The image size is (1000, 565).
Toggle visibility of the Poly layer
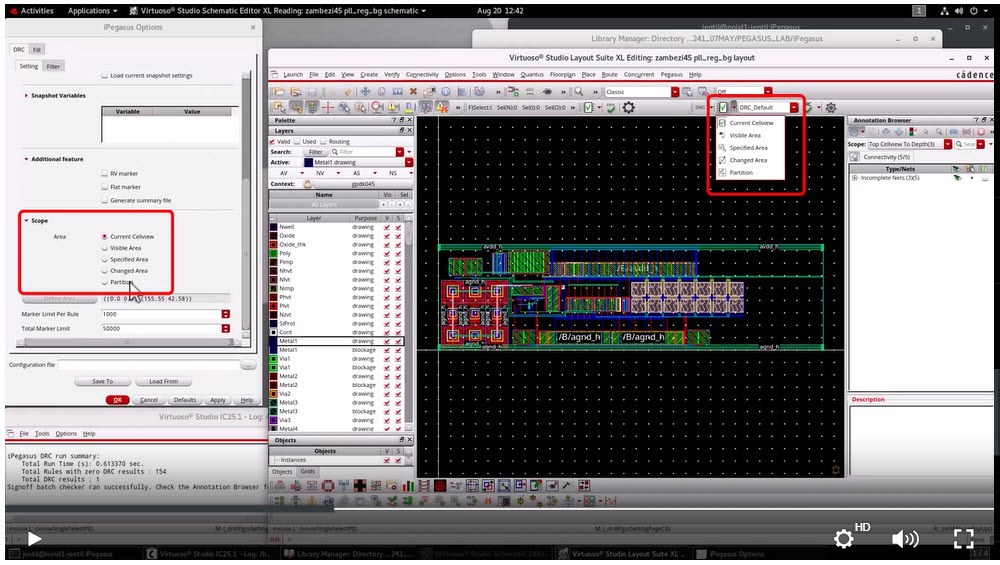(389, 254)
